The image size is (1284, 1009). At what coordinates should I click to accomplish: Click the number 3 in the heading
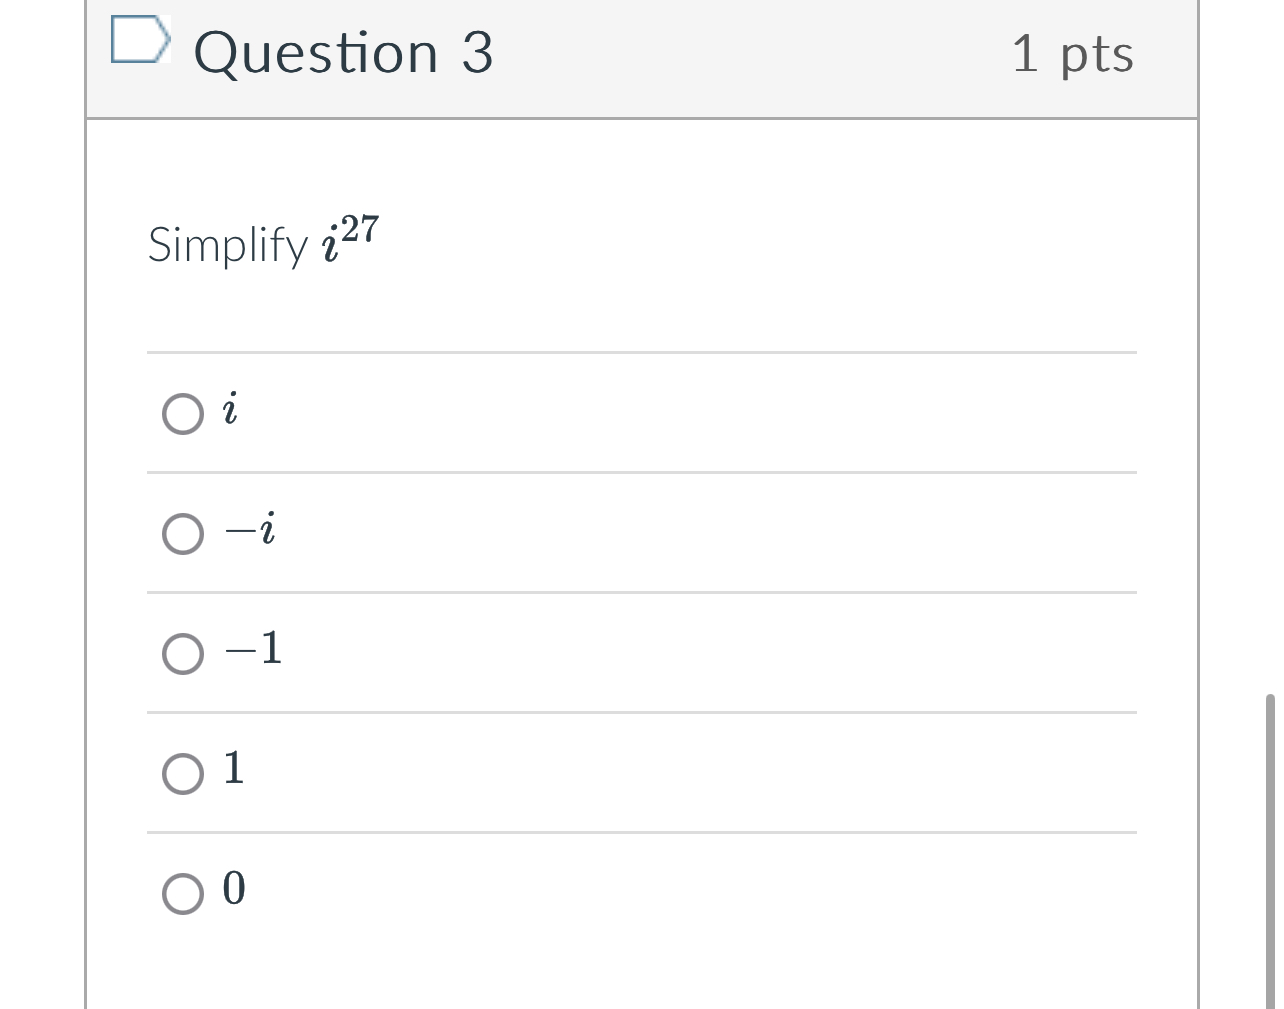point(477,52)
